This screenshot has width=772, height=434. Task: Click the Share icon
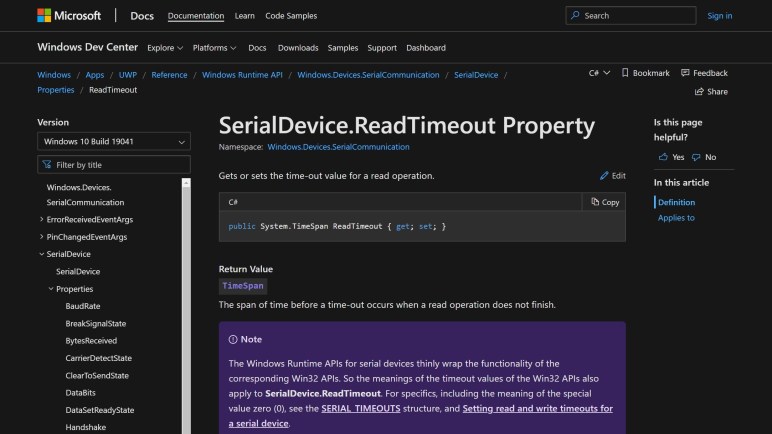click(x=698, y=91)
